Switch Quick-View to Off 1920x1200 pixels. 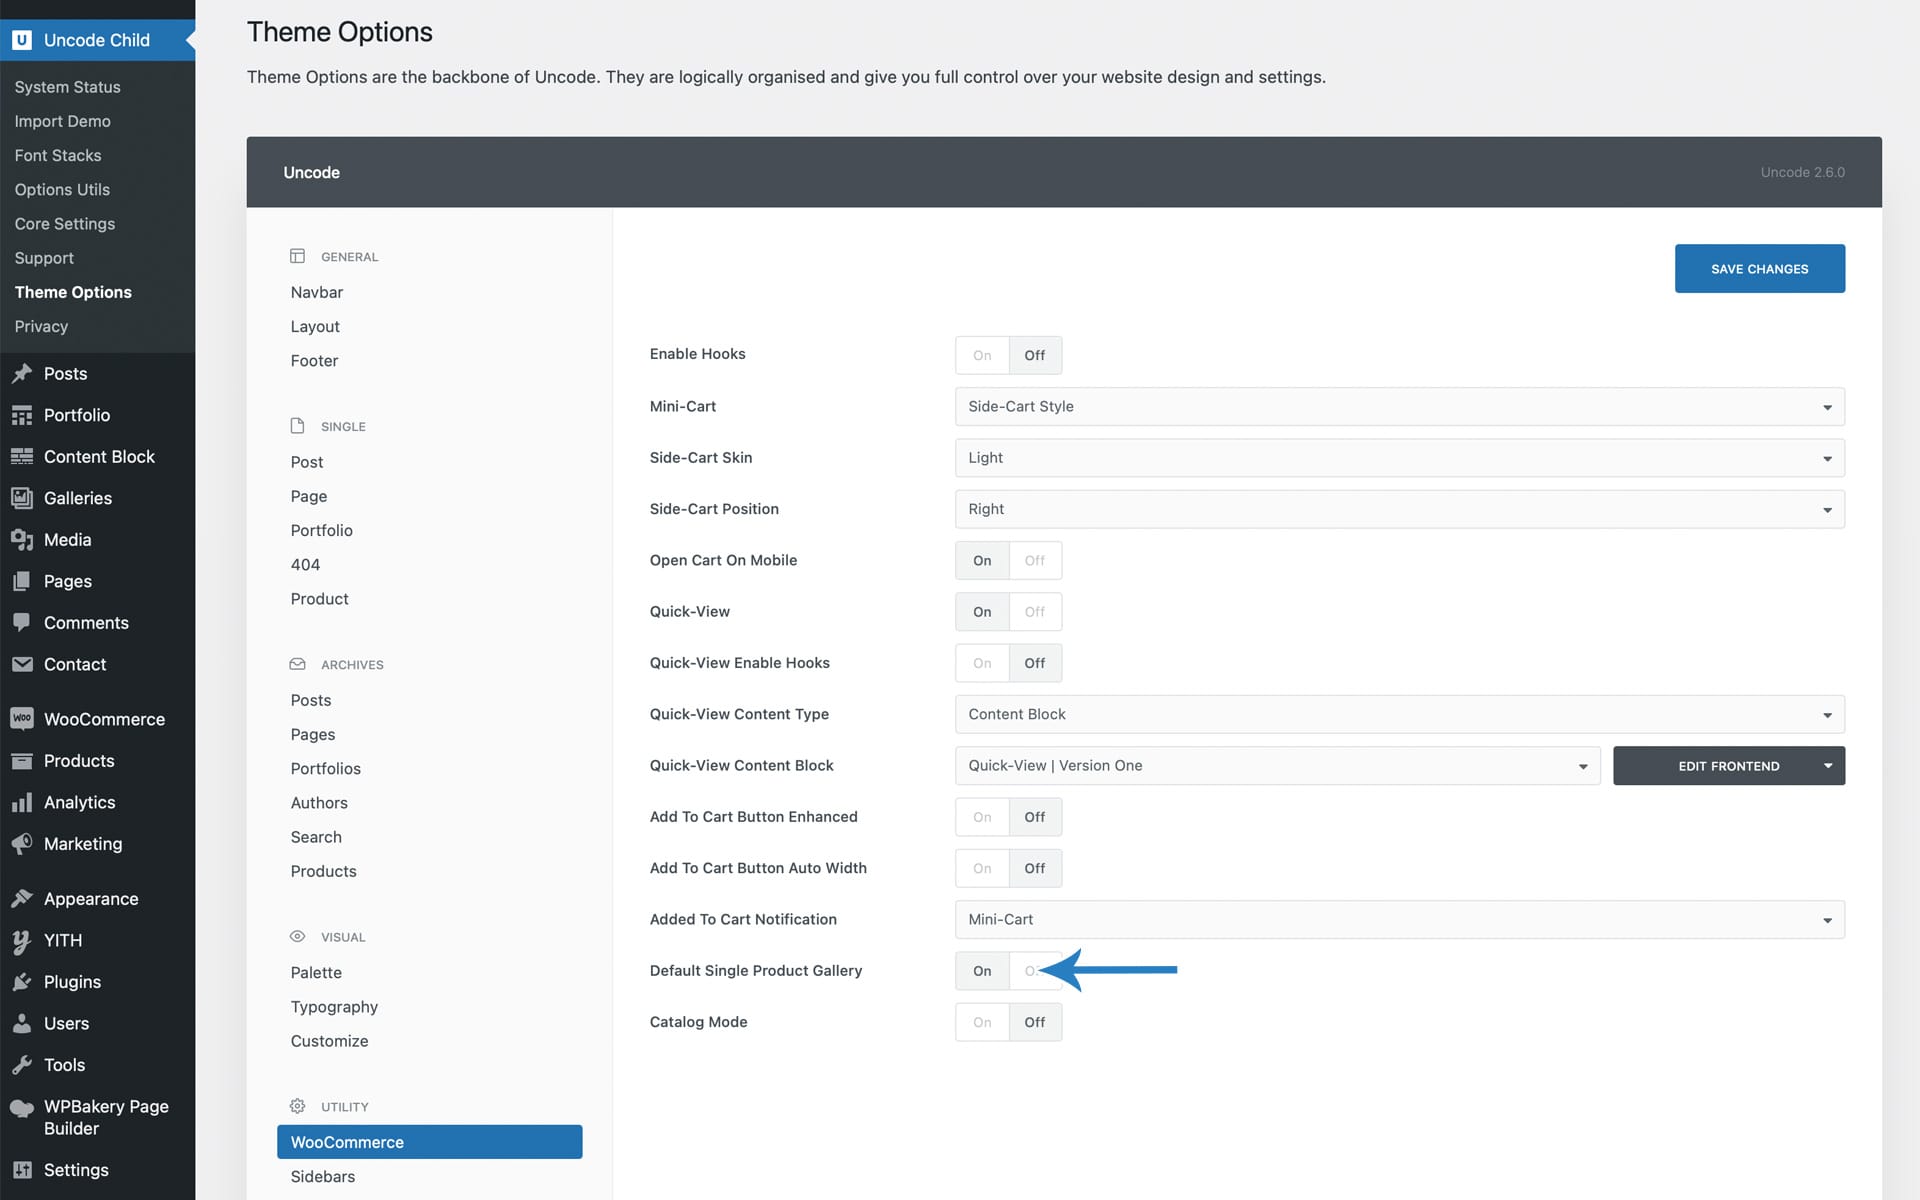tap(1034, 612)
